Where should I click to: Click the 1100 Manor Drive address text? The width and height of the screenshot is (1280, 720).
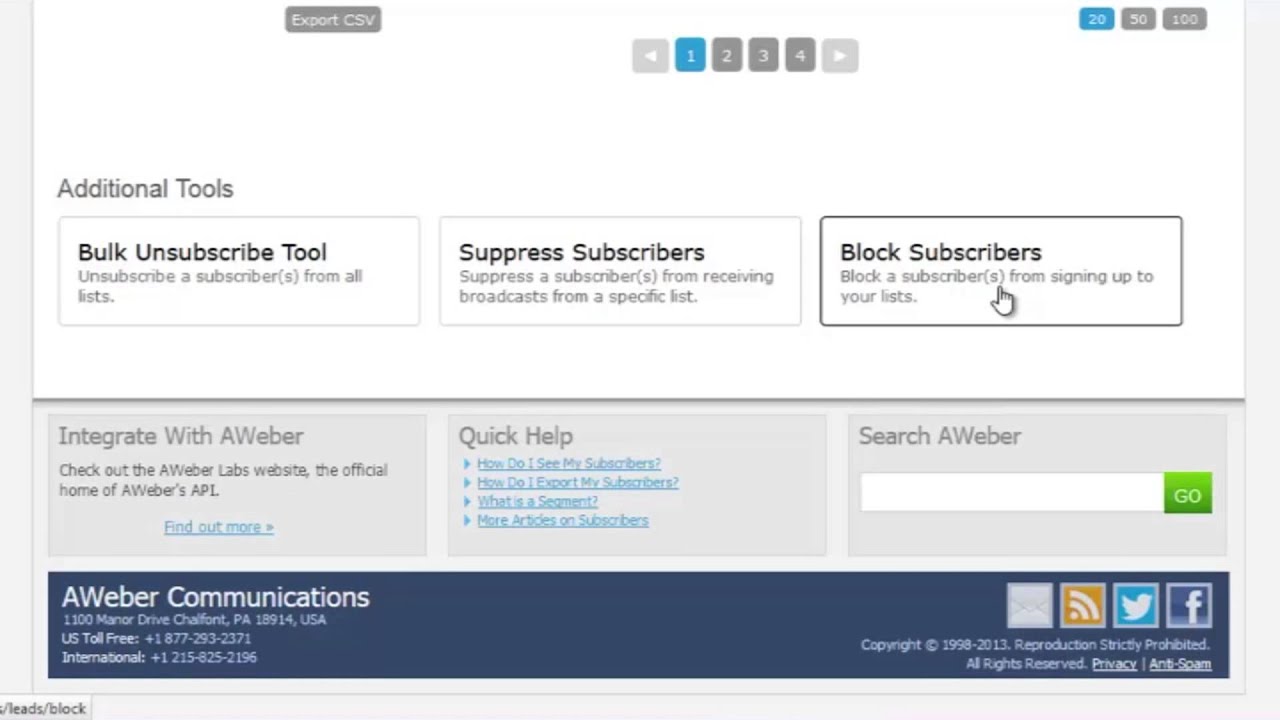coord(194,620)
